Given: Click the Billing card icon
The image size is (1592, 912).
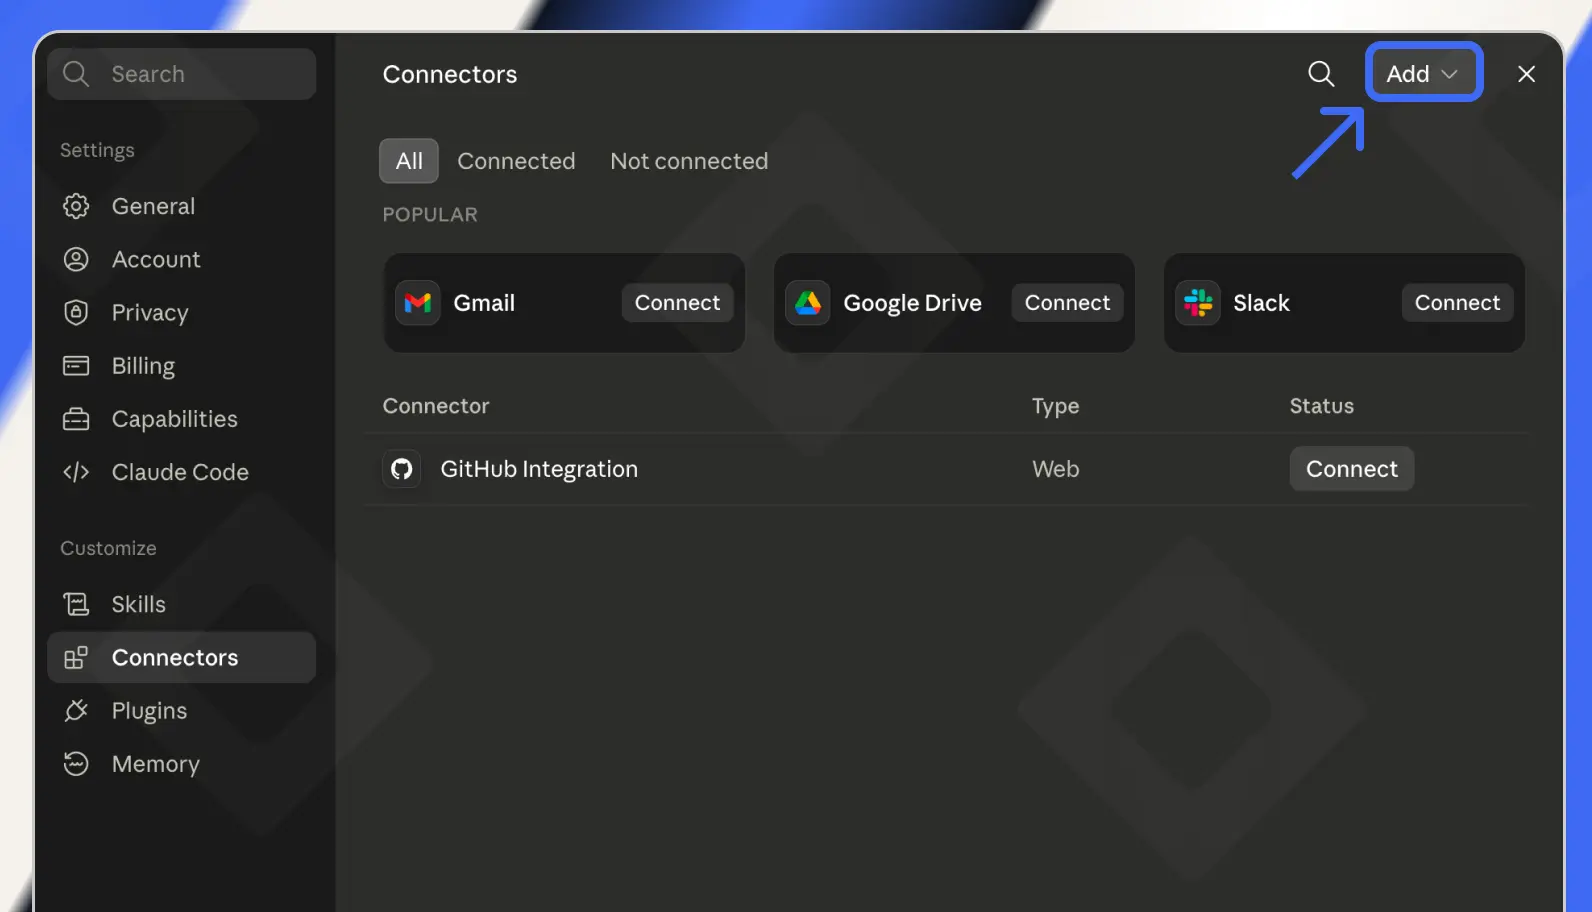Looking at the screenshot, I should [x=76, y=365].
